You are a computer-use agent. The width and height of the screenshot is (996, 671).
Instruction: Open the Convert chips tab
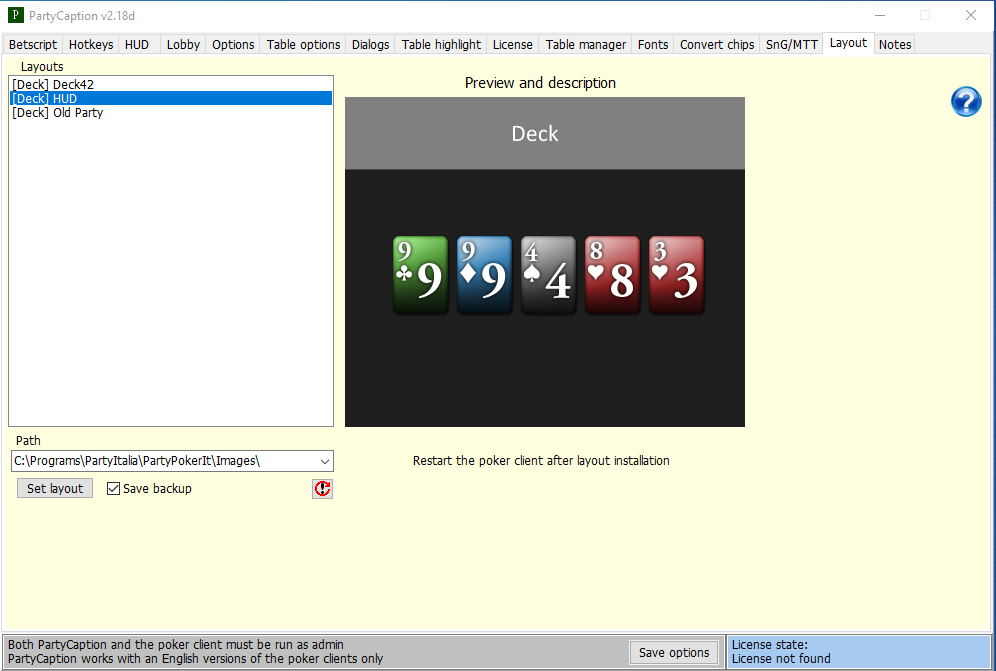tap(717, 44)
